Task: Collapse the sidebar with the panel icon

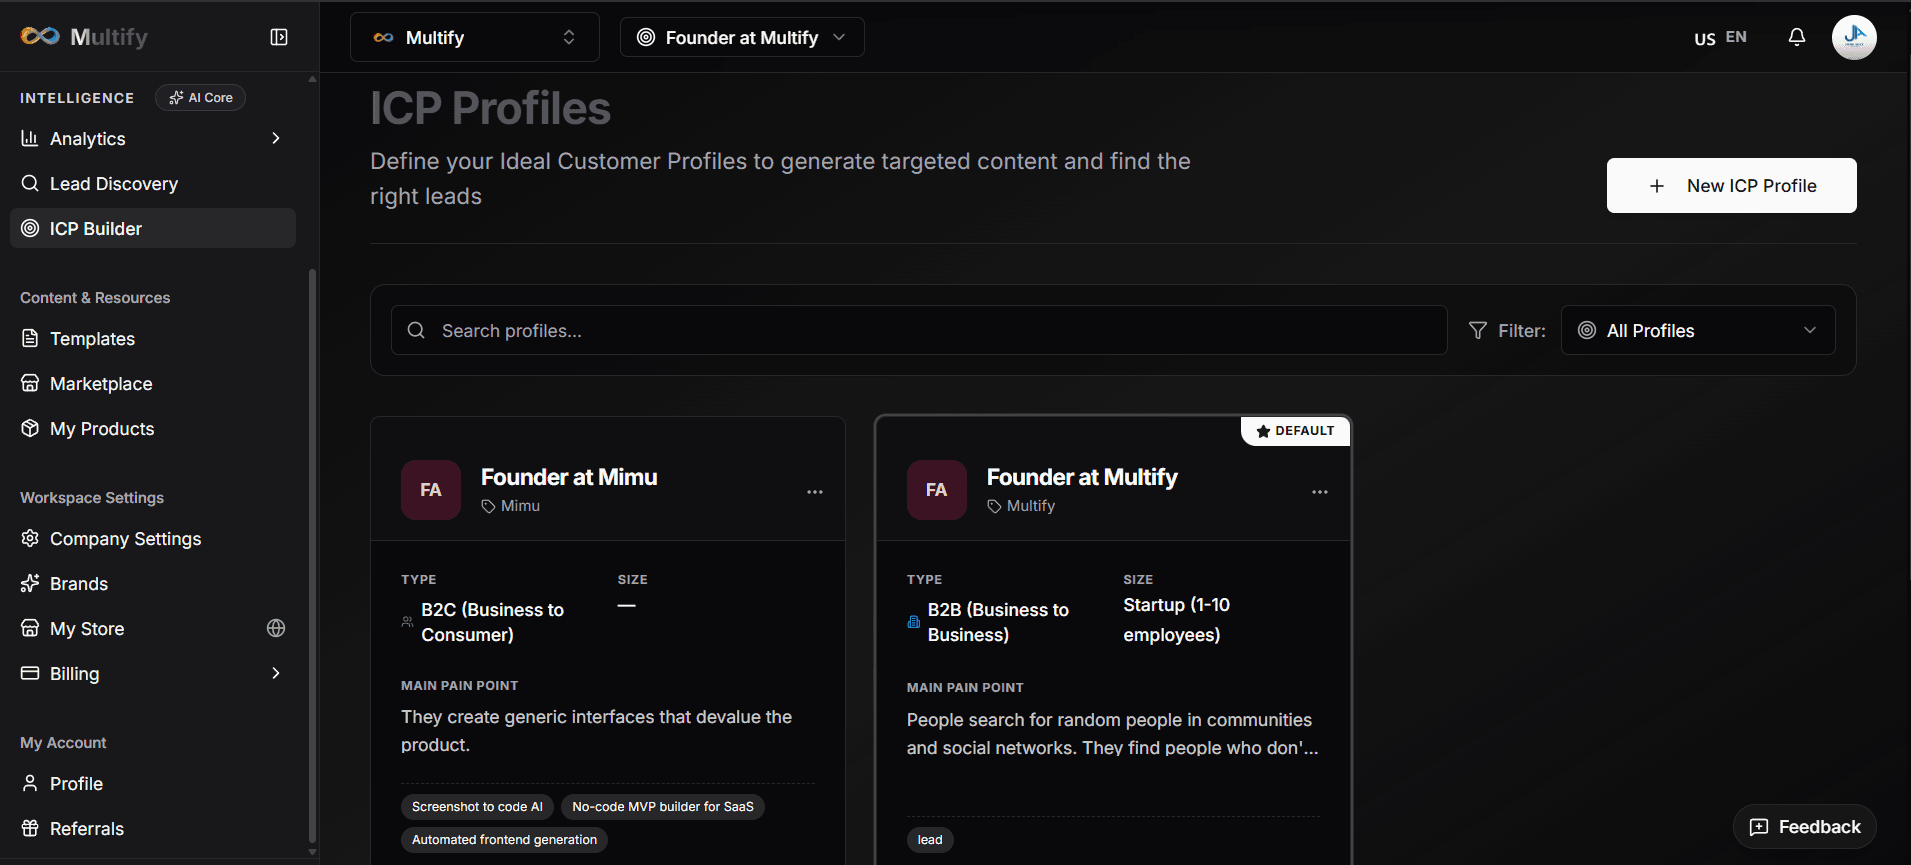Action: (x=279, y=37)
